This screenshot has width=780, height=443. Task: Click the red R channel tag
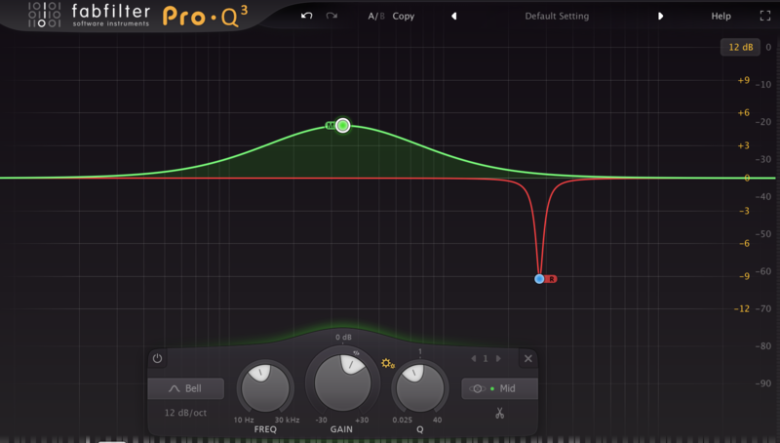pos(551,279)
